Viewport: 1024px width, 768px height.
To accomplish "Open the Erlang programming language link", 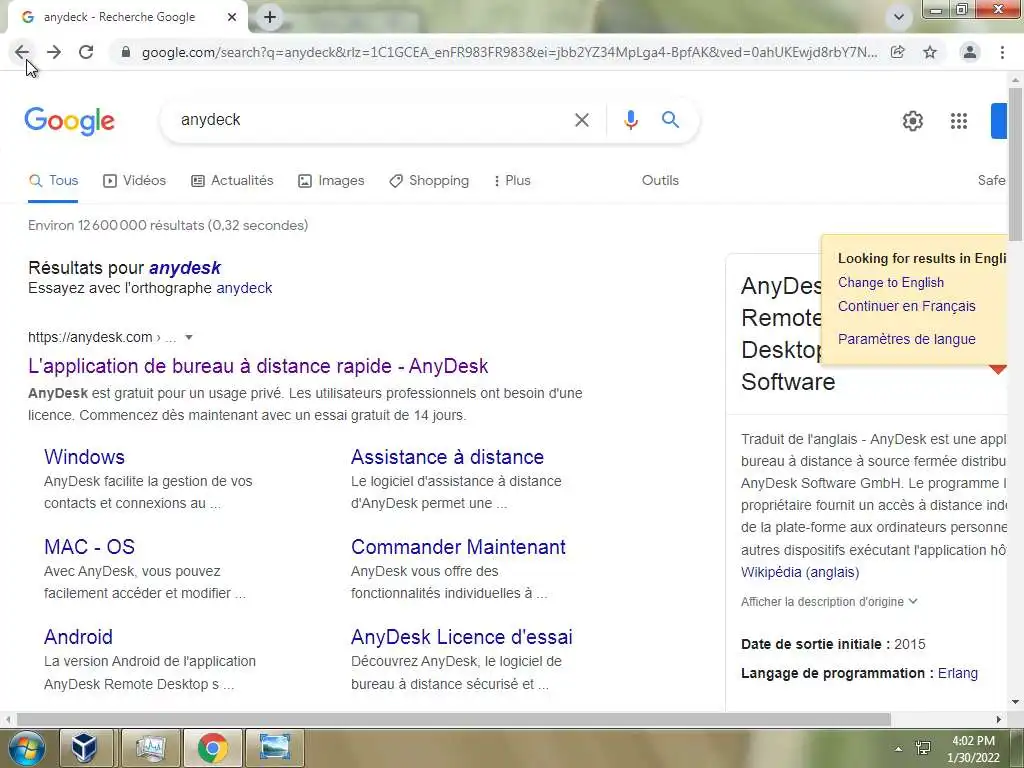I will pyautogui.click(x=958, y=673).
